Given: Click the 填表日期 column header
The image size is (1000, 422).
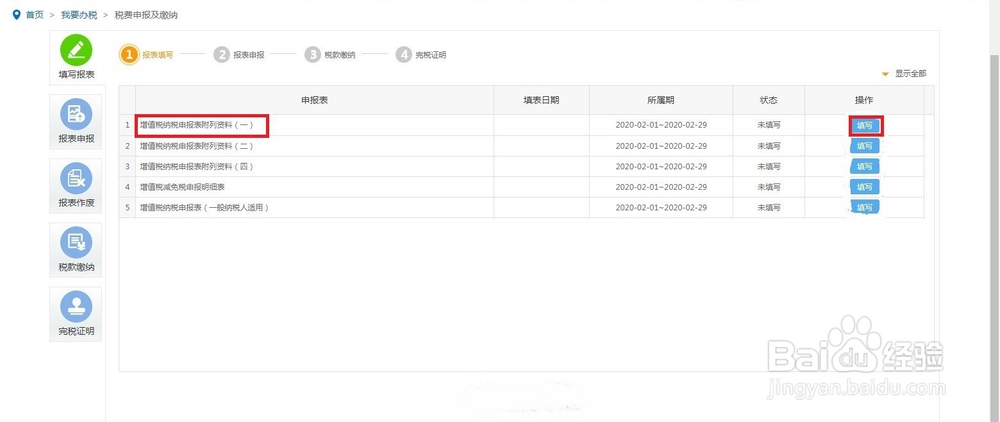Looking at the screenshot, I should click(x=541, y=101).
